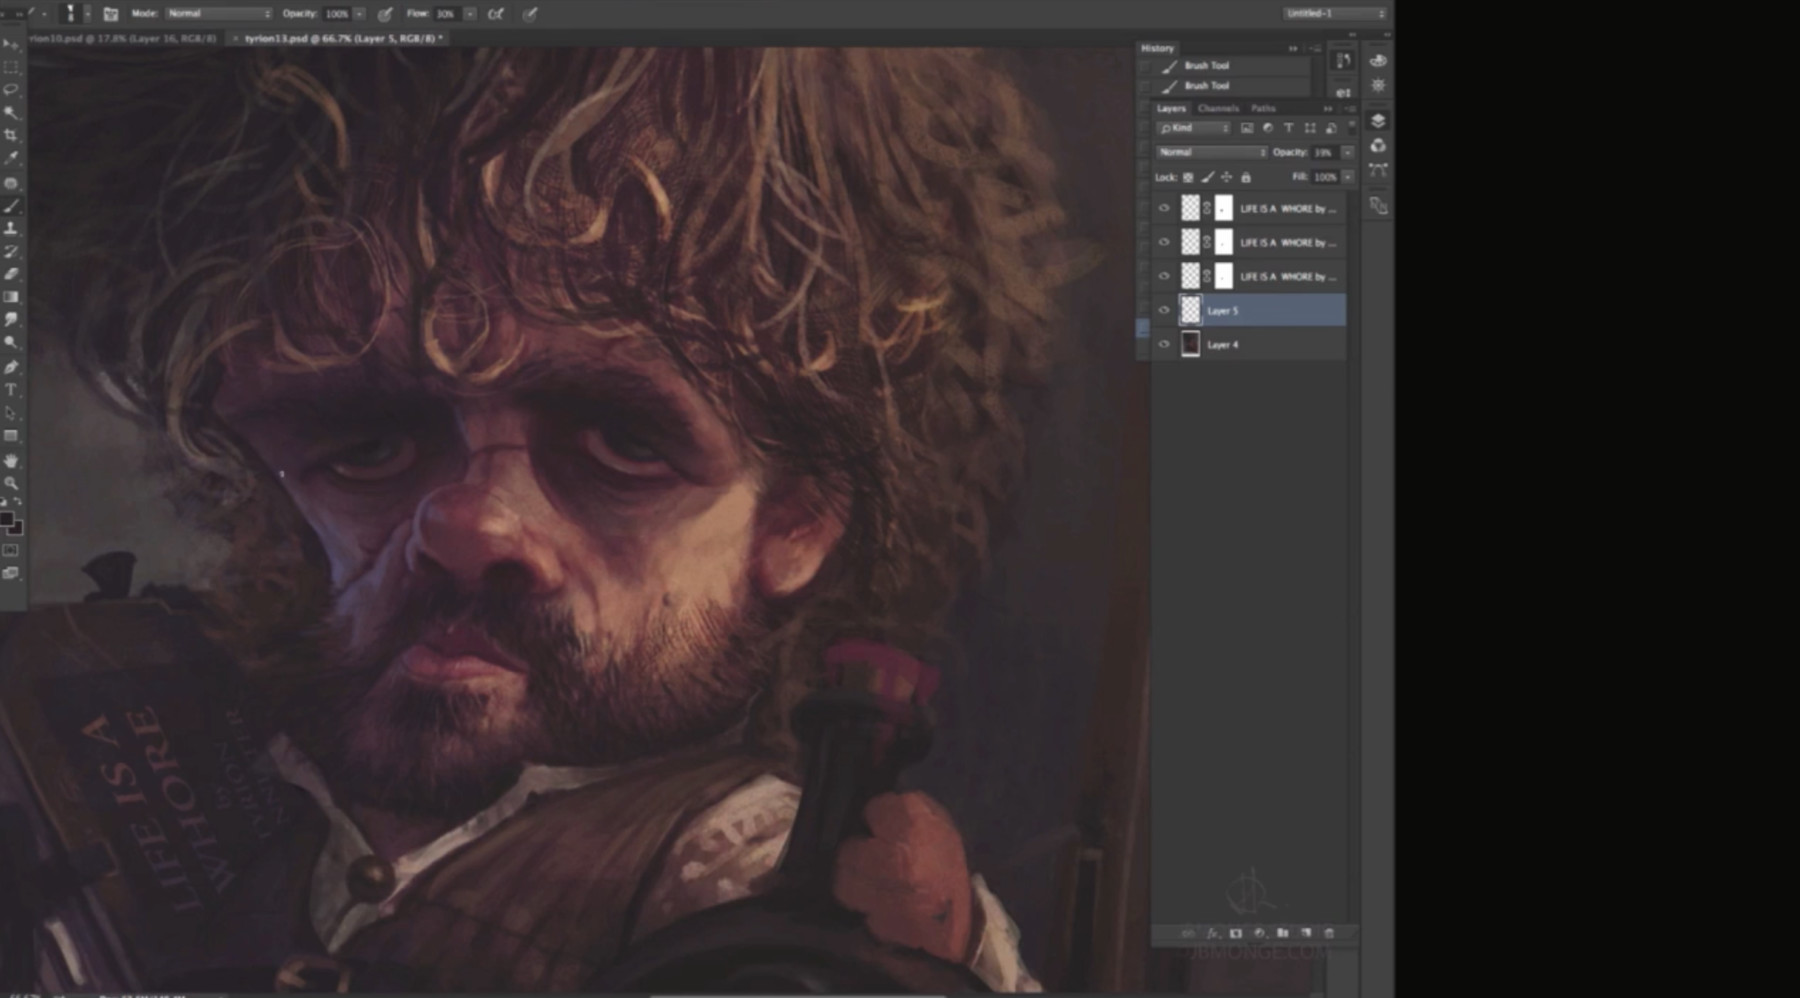The height and width of the screenshot is (998, 1800).
Task: Swap foreground and background colors
Action: tap(18, 502)
